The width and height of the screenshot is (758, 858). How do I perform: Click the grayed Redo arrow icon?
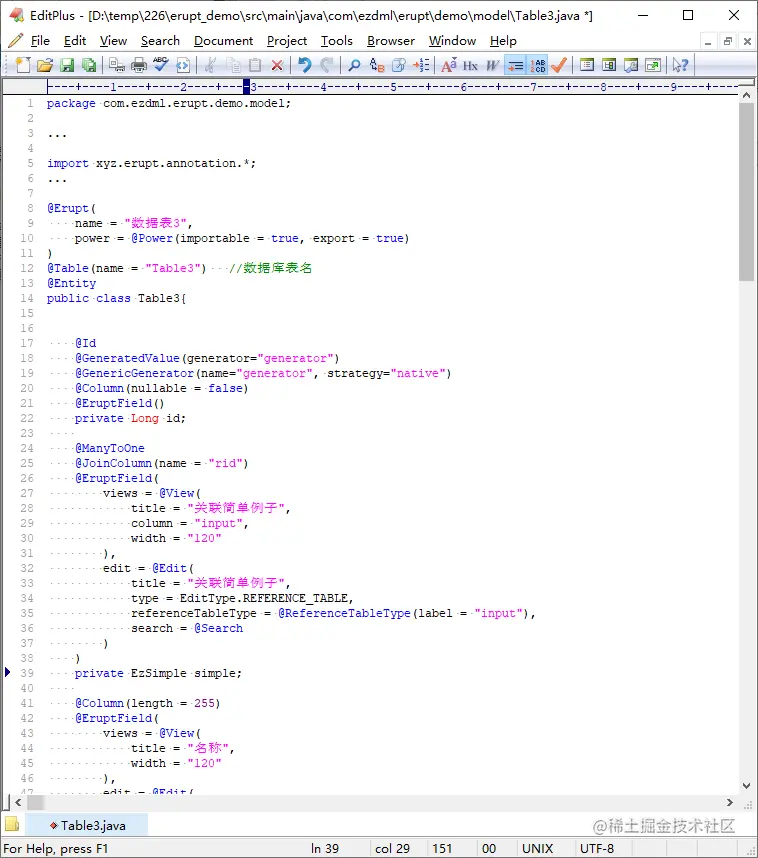(327, 65)
